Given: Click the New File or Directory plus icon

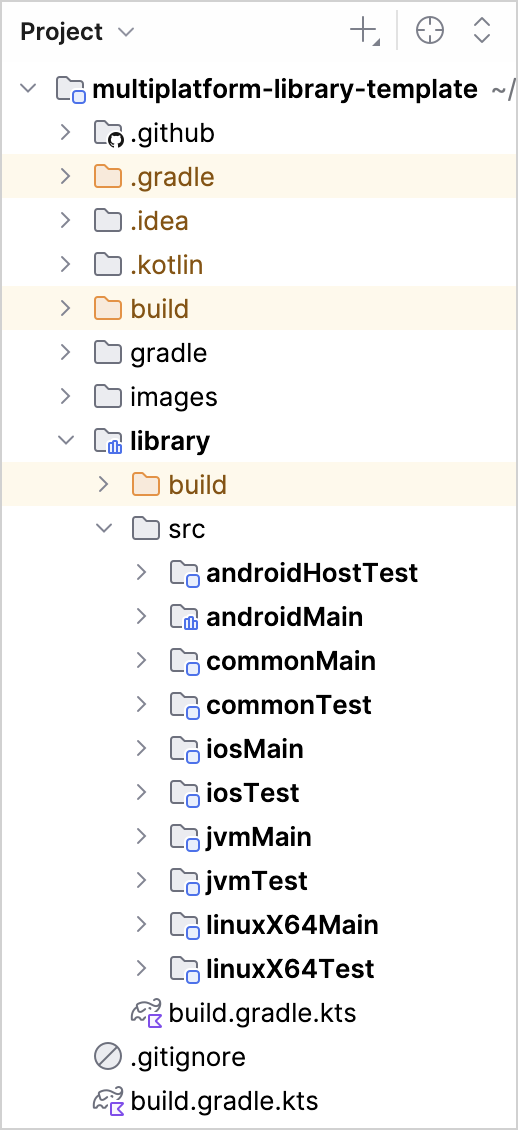Looking at the screenshot, I should 365,32.
